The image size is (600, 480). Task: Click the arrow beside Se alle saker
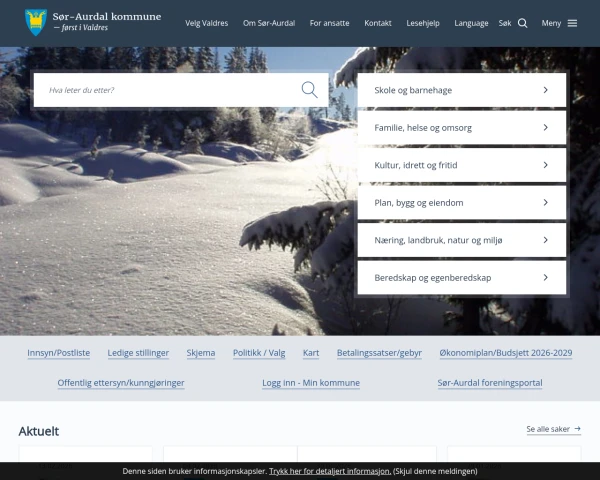(x=578, y=429)
